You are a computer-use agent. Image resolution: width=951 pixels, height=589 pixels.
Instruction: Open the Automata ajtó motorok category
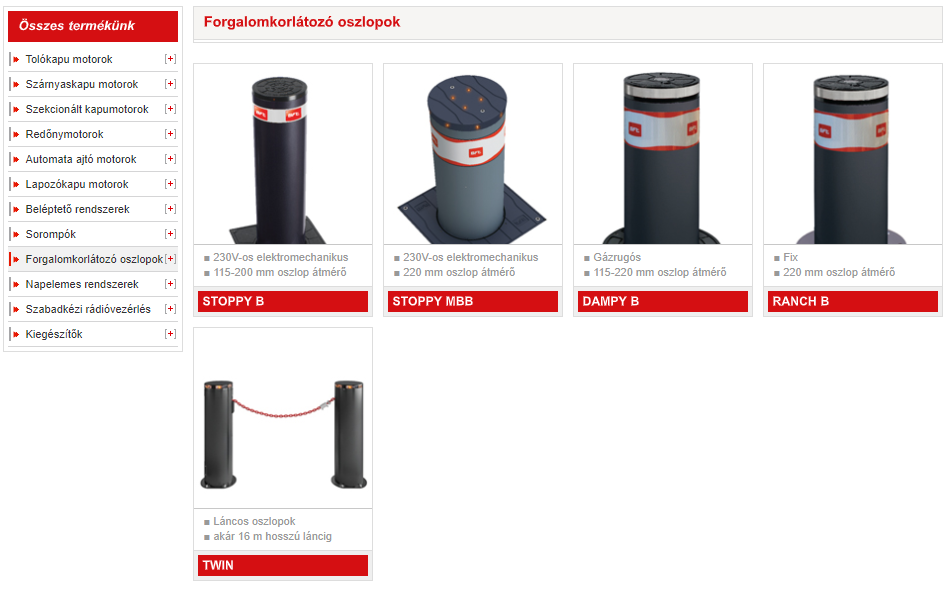81,159
